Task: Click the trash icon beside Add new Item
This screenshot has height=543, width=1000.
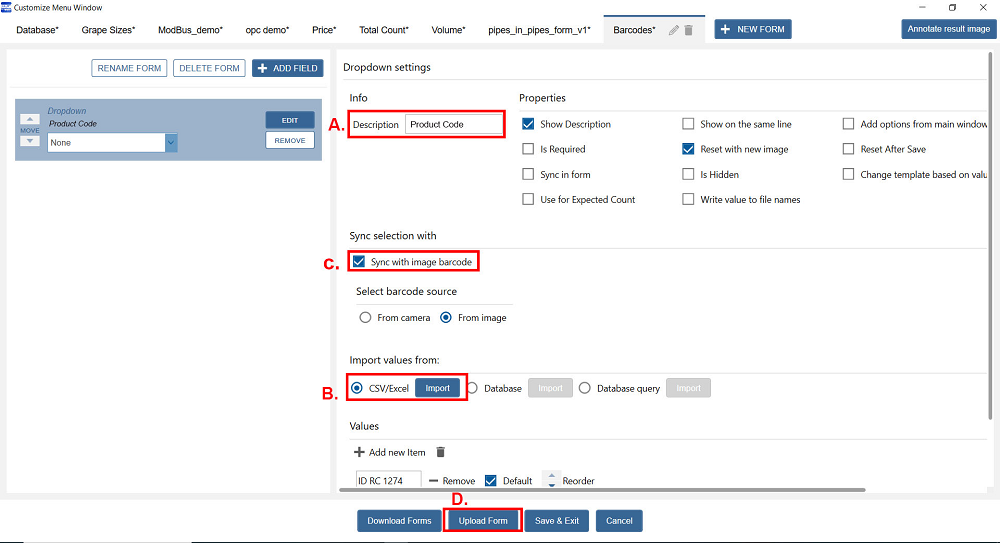Action: 441,453
